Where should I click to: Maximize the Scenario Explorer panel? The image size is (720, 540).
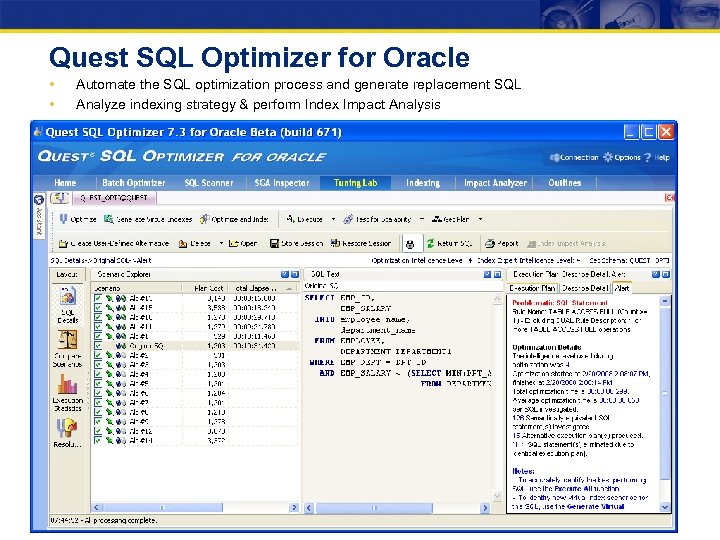(x=295, y=274)
